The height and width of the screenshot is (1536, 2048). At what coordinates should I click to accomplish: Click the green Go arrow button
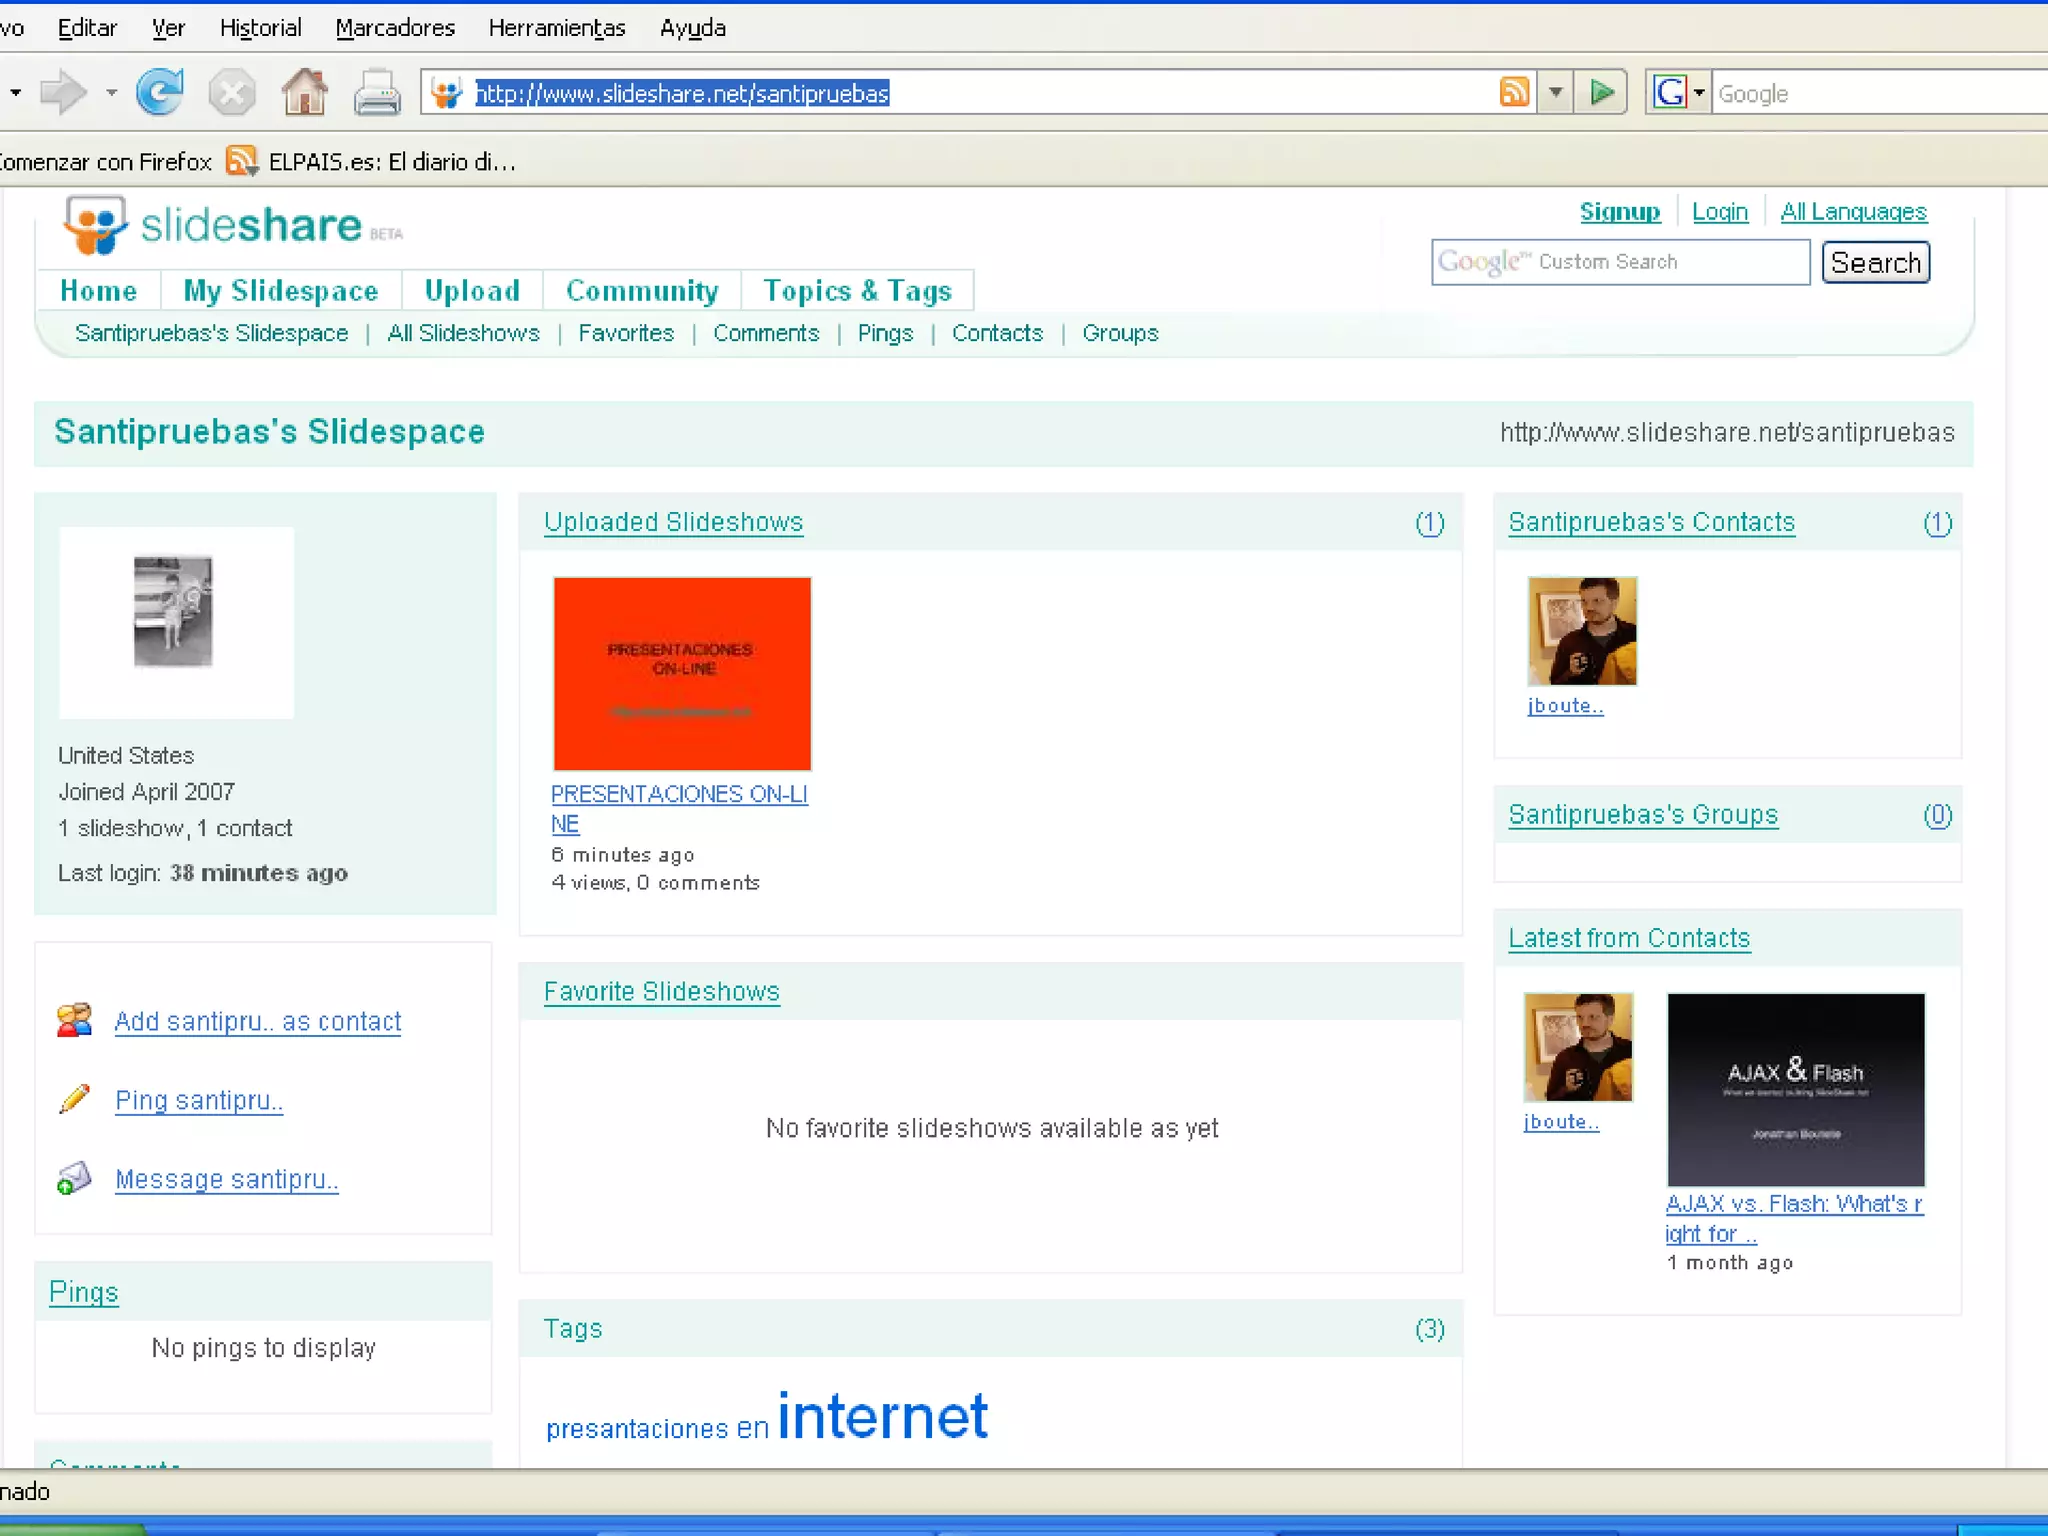(x=1601, y=93)
